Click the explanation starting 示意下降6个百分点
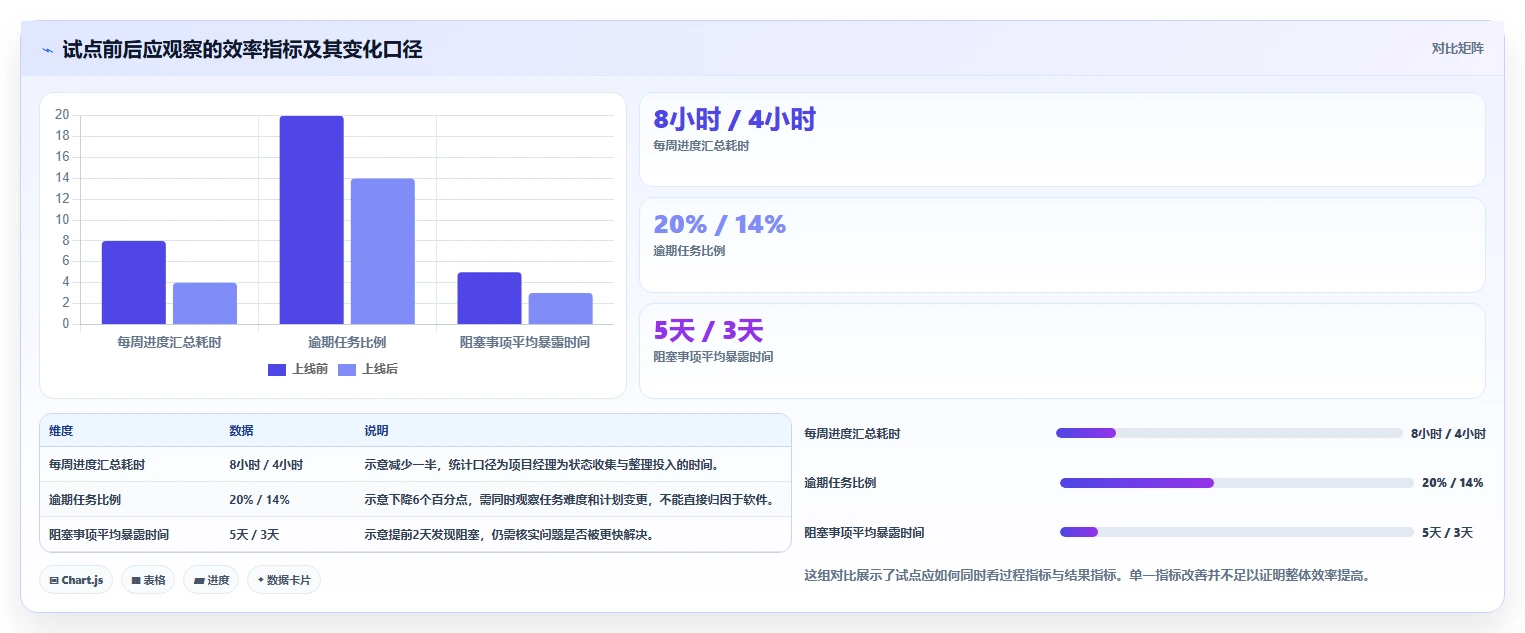This screenshot has height=633, width=1525. tap(570, 500)
